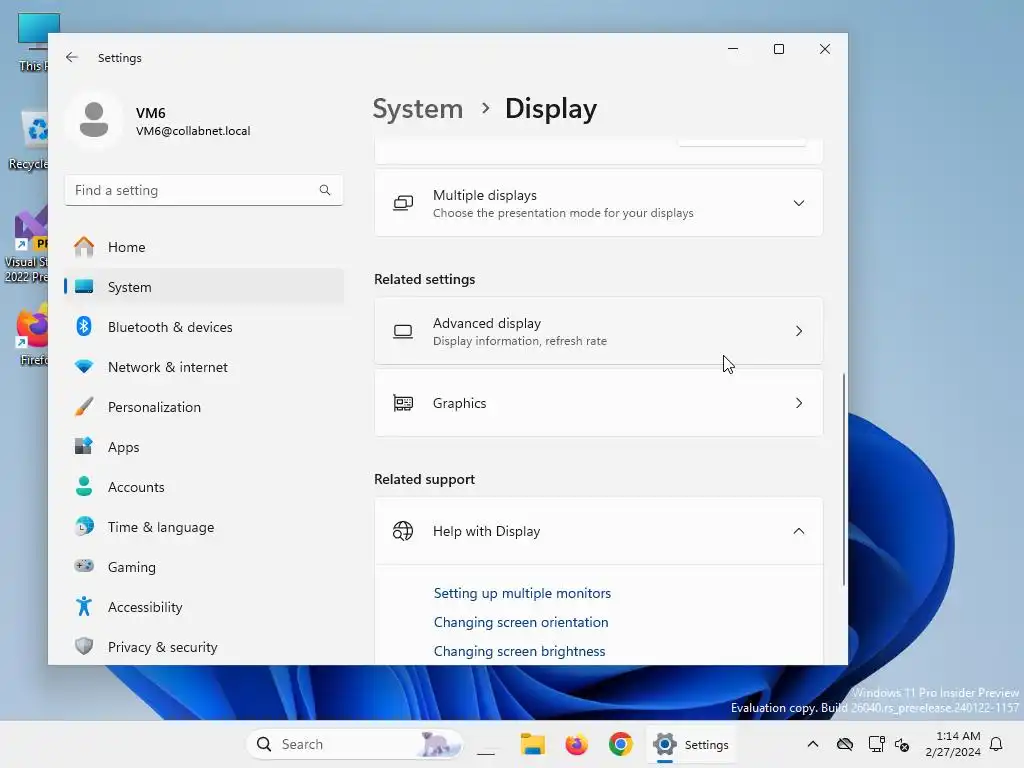The height and width of the screenshot is (768, 1024).
Task: Open Advanced display via its right chevron
Action: tap(799, 331)
